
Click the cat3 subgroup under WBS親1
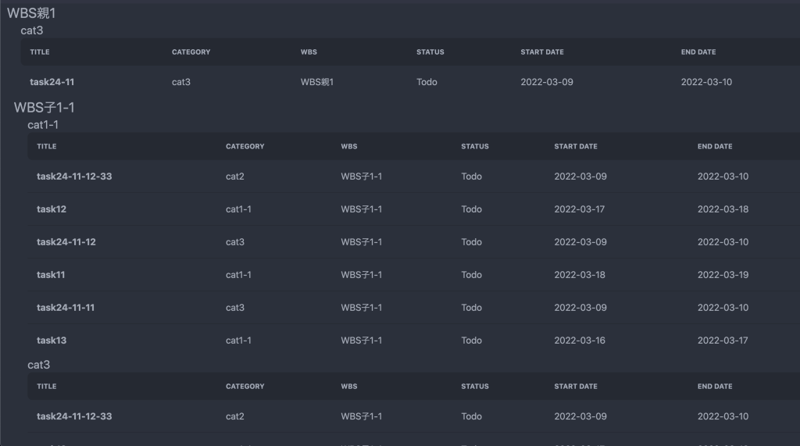[x=32, y=31]
